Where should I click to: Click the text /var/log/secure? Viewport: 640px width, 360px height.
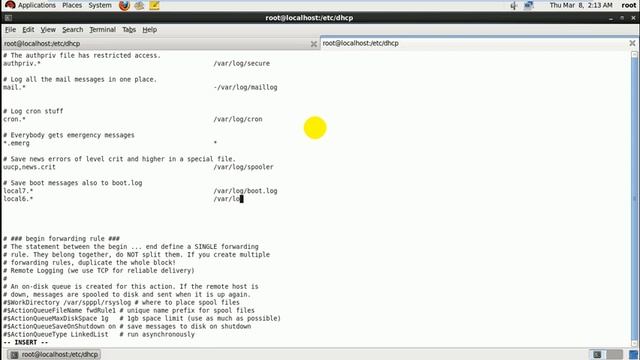pyautogui.click(x=242, y=63)
